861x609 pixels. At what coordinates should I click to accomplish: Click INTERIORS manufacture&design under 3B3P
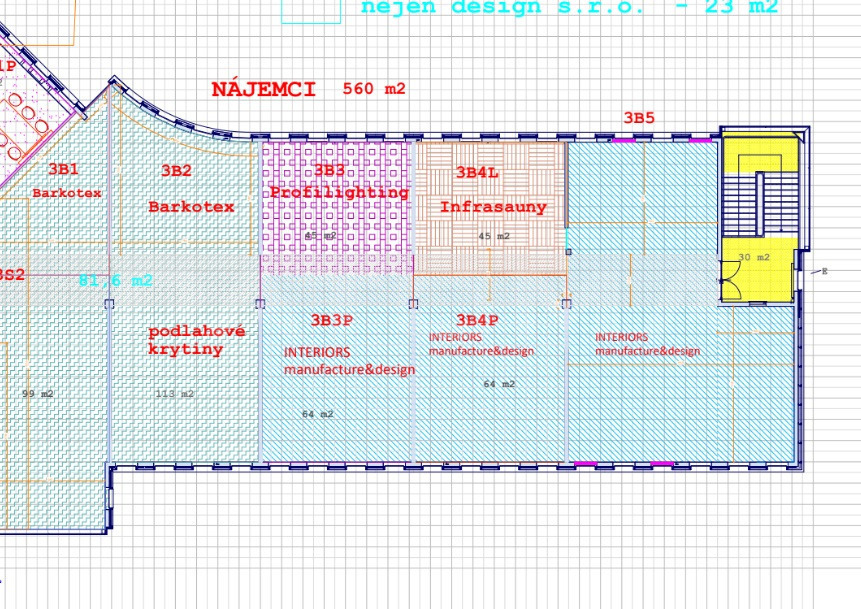349,361
